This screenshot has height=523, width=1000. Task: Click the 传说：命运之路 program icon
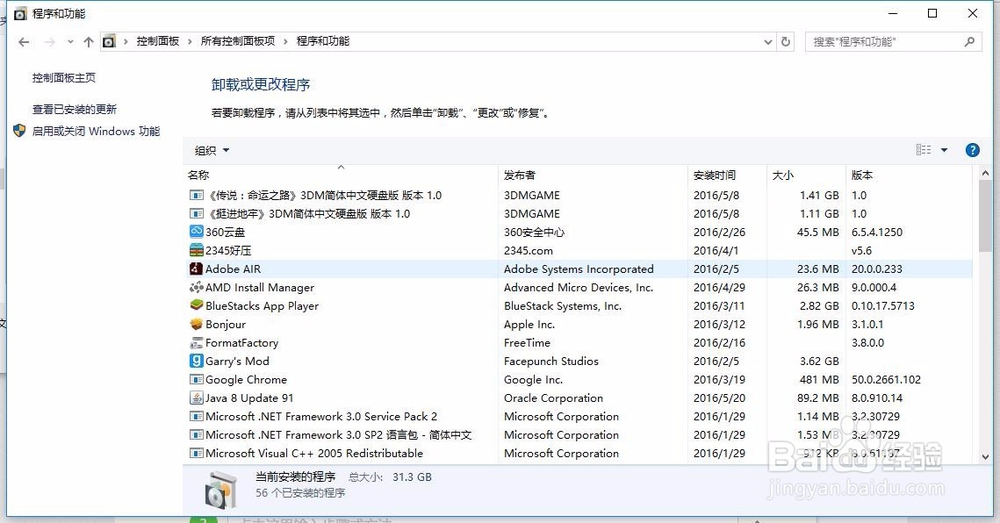pyautogui.click(x=196, y=195)
